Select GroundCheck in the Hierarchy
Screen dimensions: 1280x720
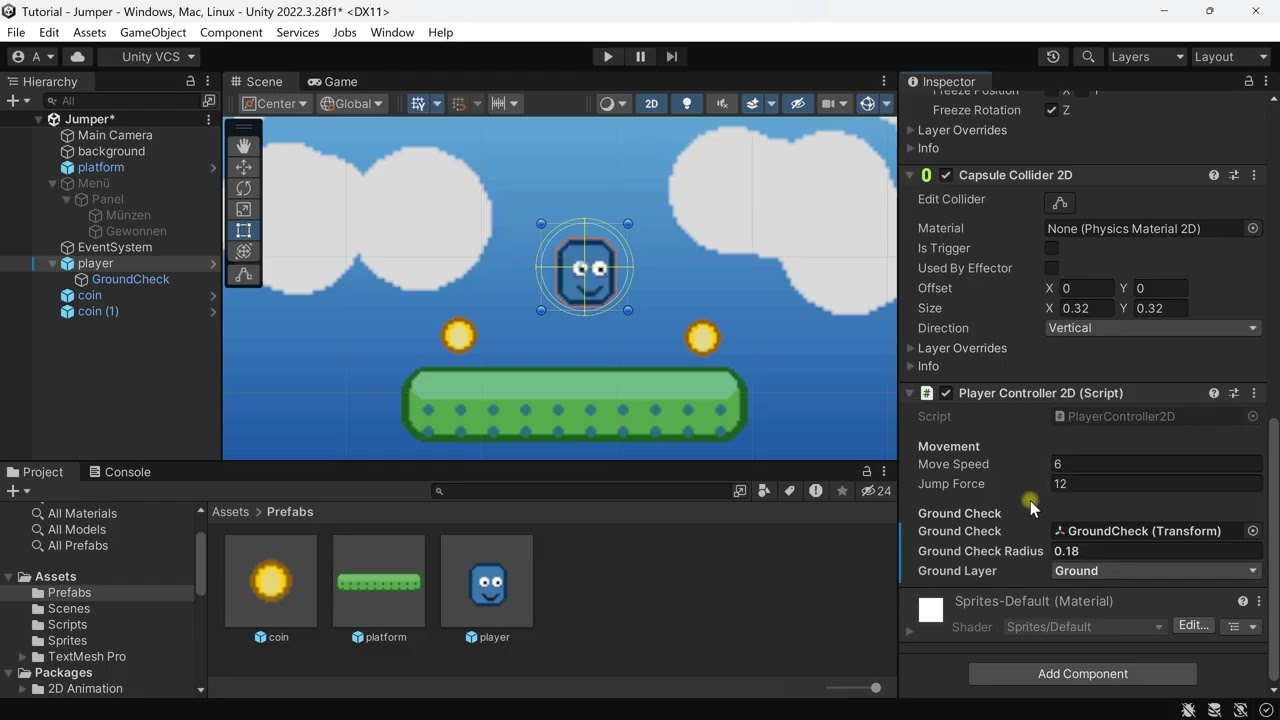tap(130, 279)
